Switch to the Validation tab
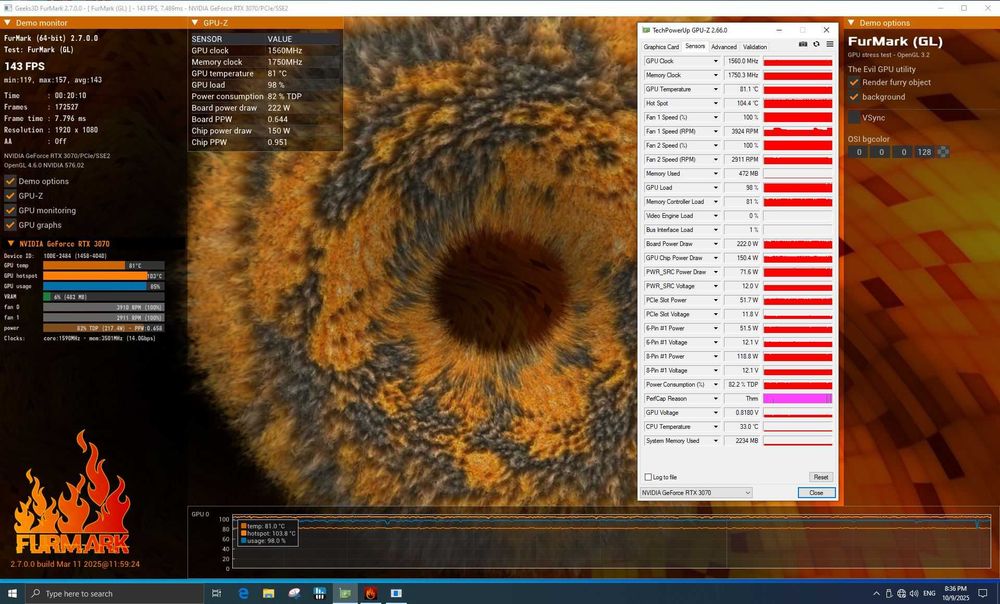 pyautogui.click(x=754, y=47)
